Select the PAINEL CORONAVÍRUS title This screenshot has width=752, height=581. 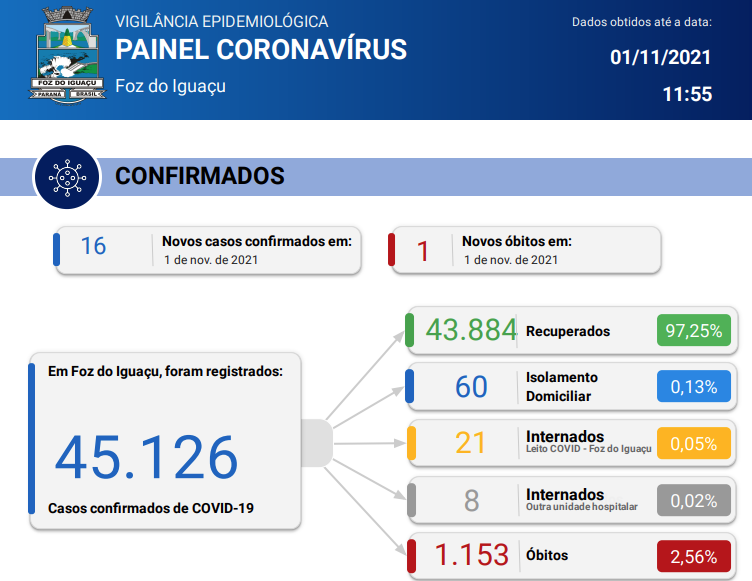[x=261, y=50]
